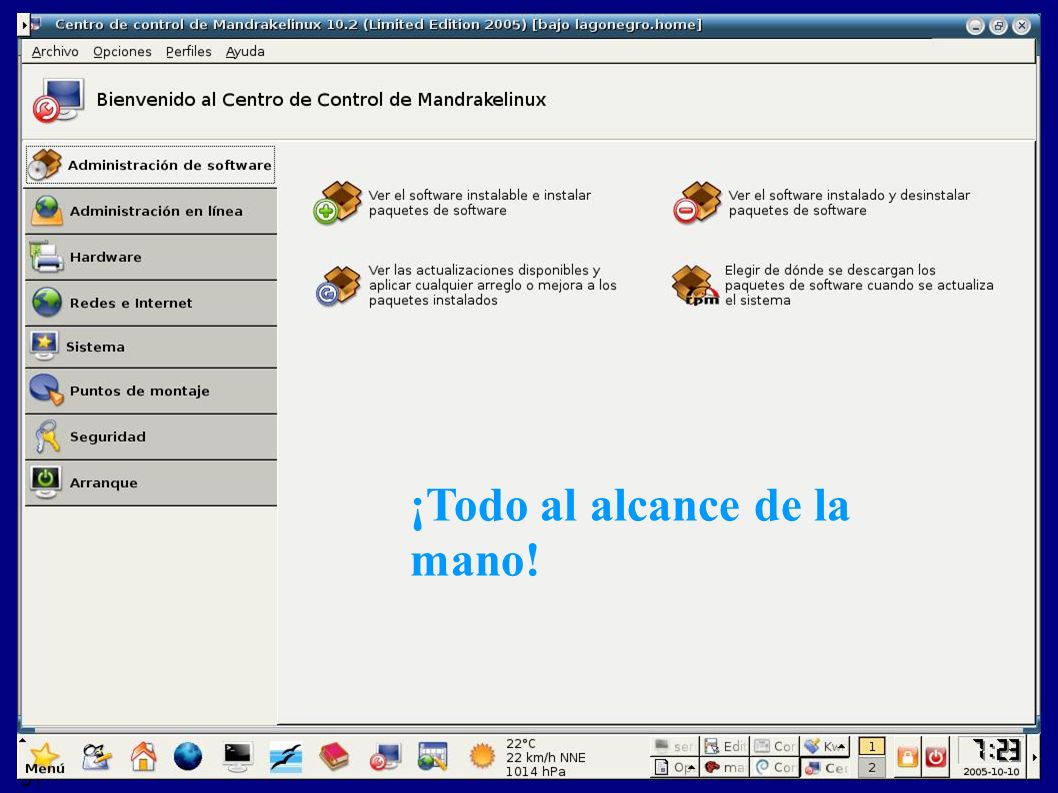The width and height of the screenshot is (1058, 793).
Task: Click the penguin editor panel icon
Action: [x=96, y=757]
